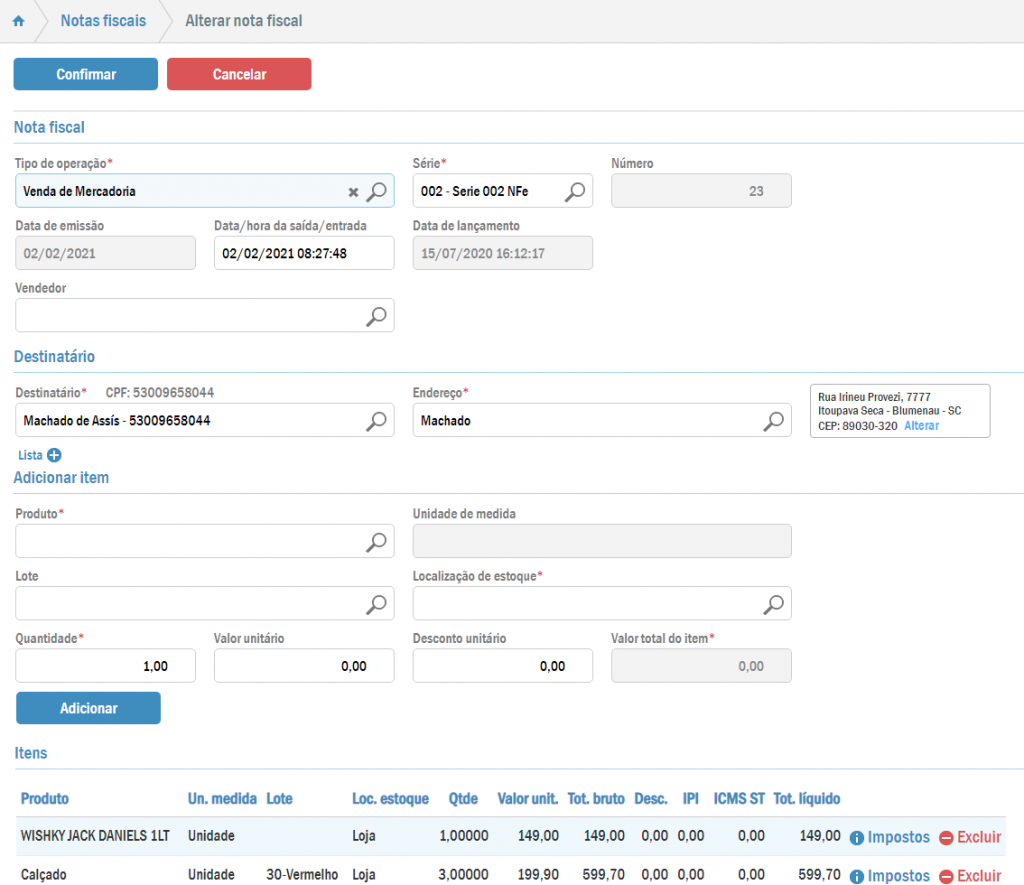The height and width of the screenshot is (885, 1024).
Task: Click the Lista plus icon
Action: pyautogui.click(x=54, y=455)
